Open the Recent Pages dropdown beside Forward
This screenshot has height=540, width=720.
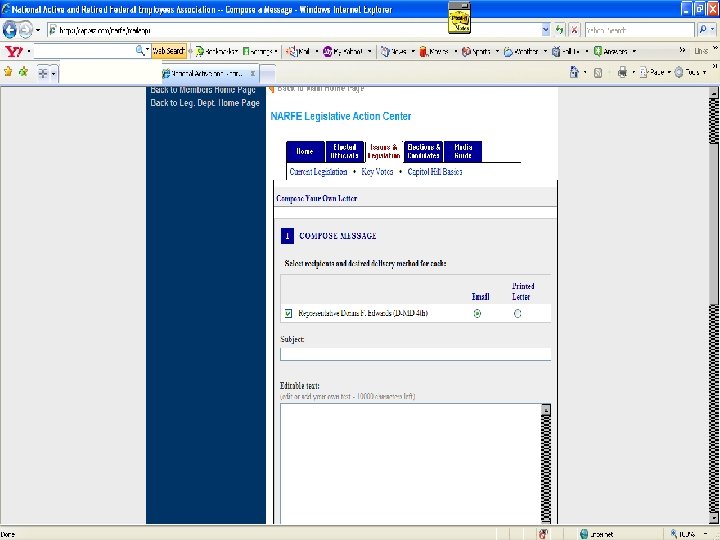38,30
